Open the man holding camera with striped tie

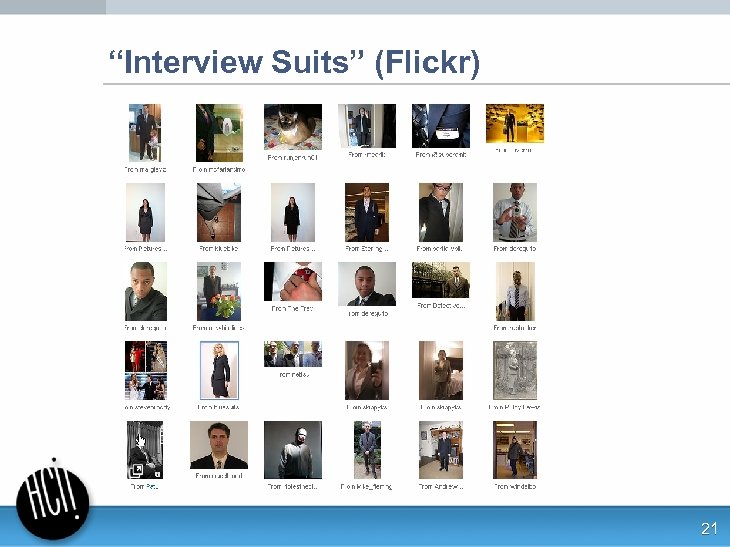click(515, 212)
